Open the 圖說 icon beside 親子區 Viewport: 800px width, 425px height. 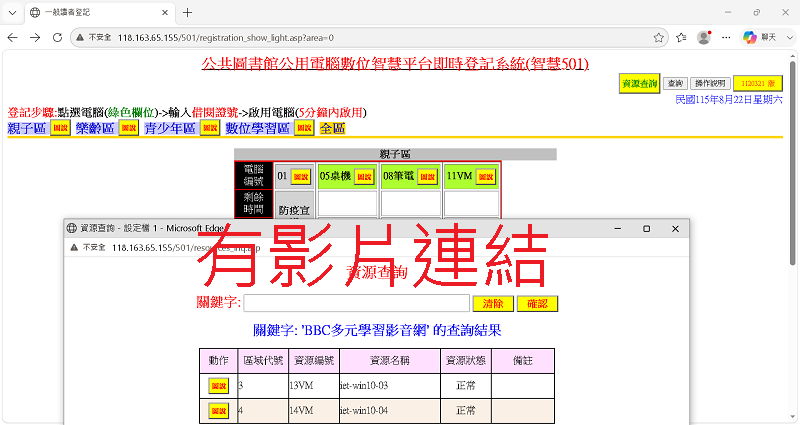coord(60,128)
